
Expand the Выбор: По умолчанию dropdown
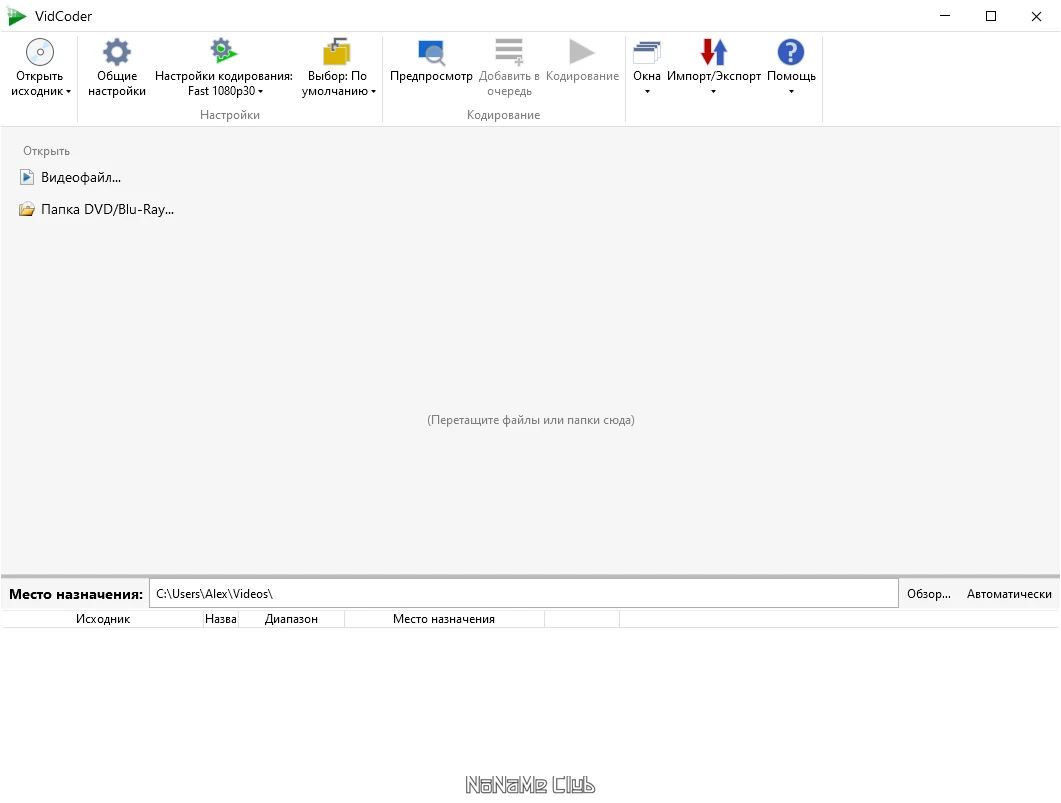coord(373,92)
